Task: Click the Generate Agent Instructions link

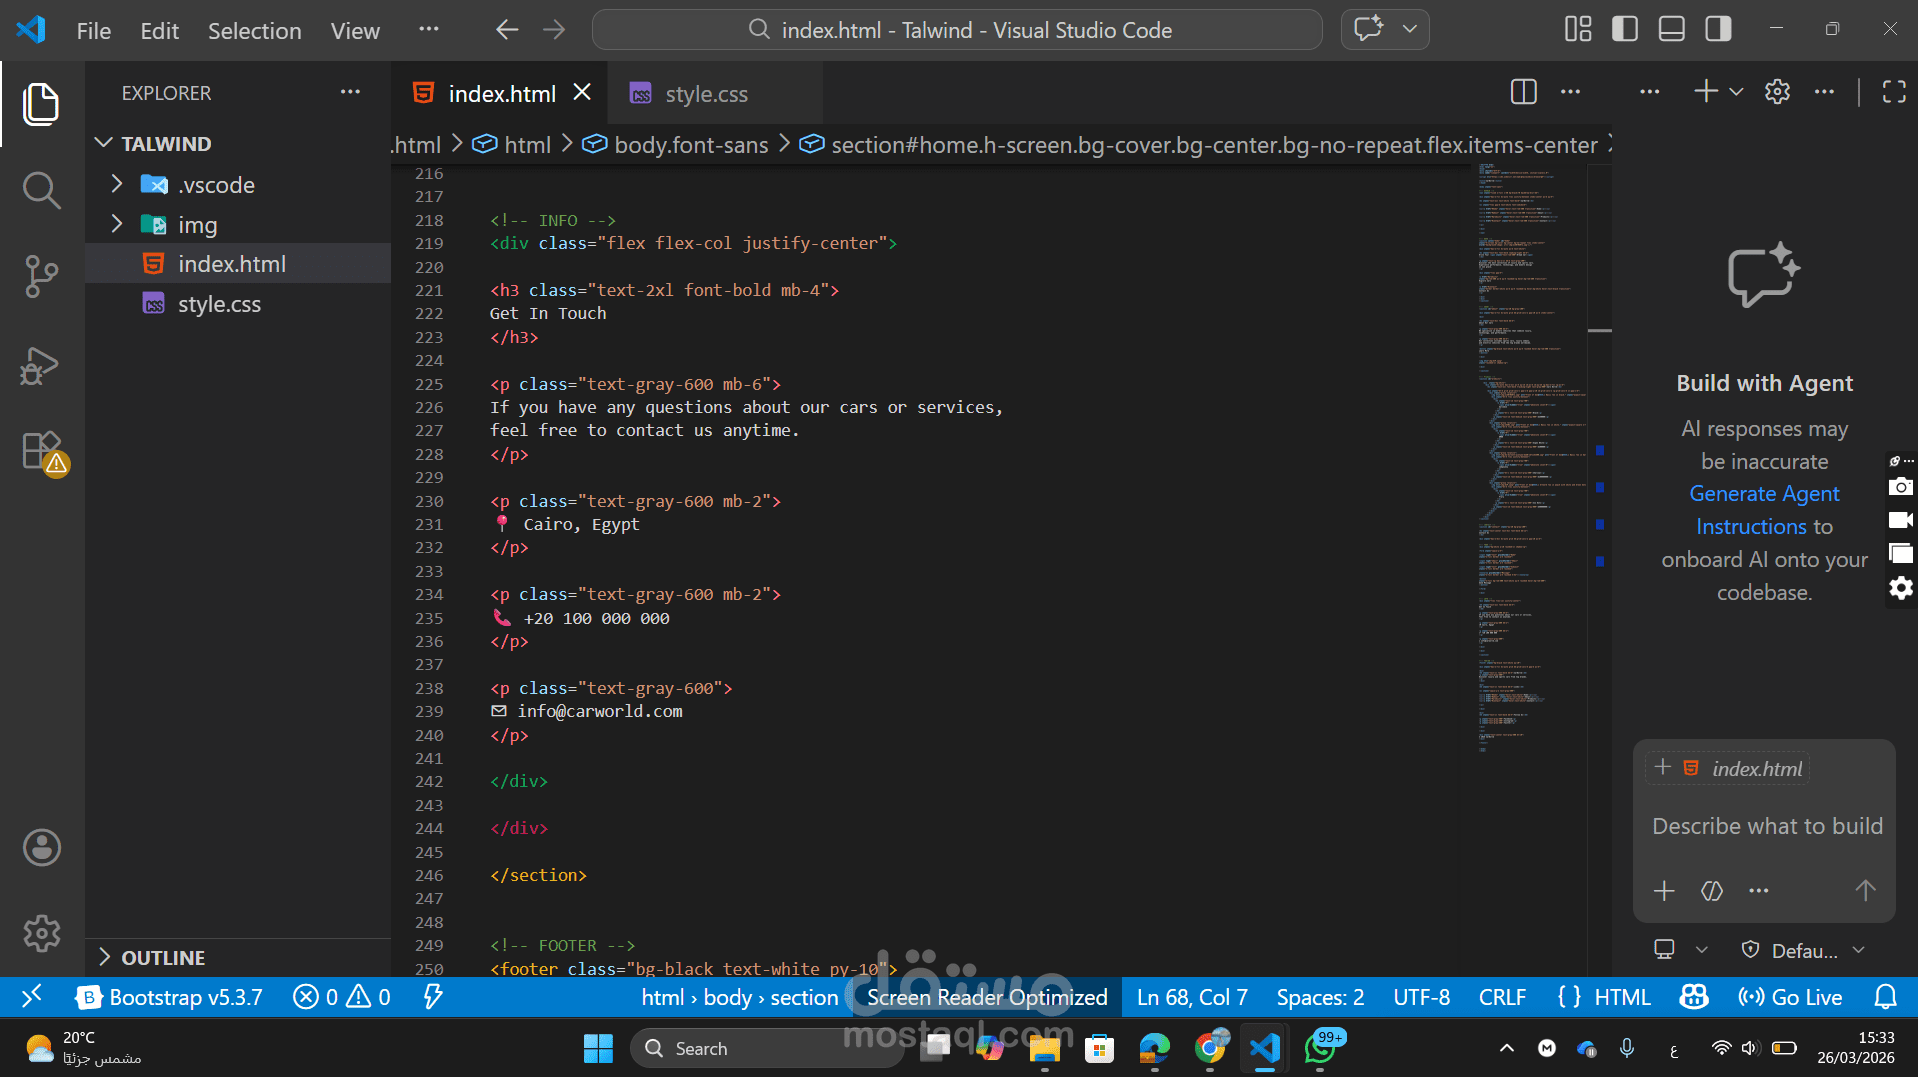Action: click(x=1764, y=494)
